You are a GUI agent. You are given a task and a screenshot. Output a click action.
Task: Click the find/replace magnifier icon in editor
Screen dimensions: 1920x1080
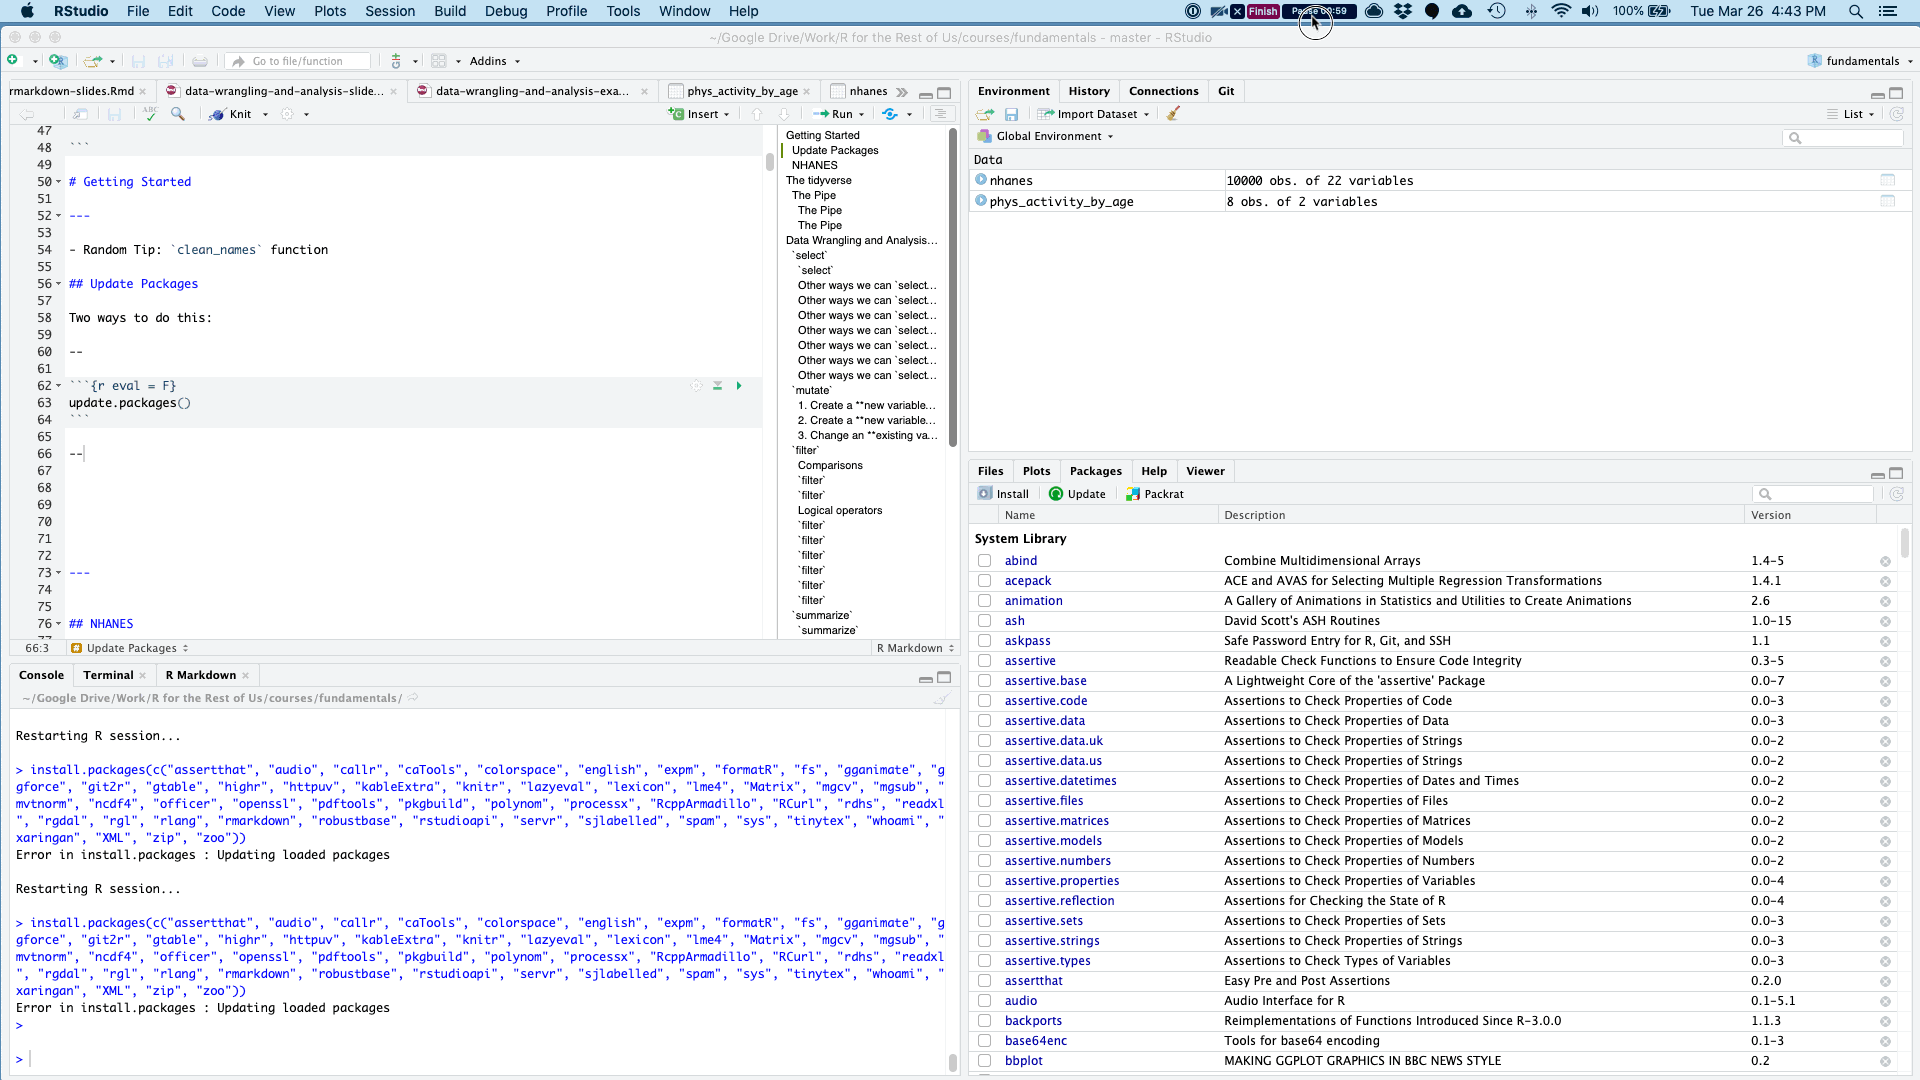point(178,114)
